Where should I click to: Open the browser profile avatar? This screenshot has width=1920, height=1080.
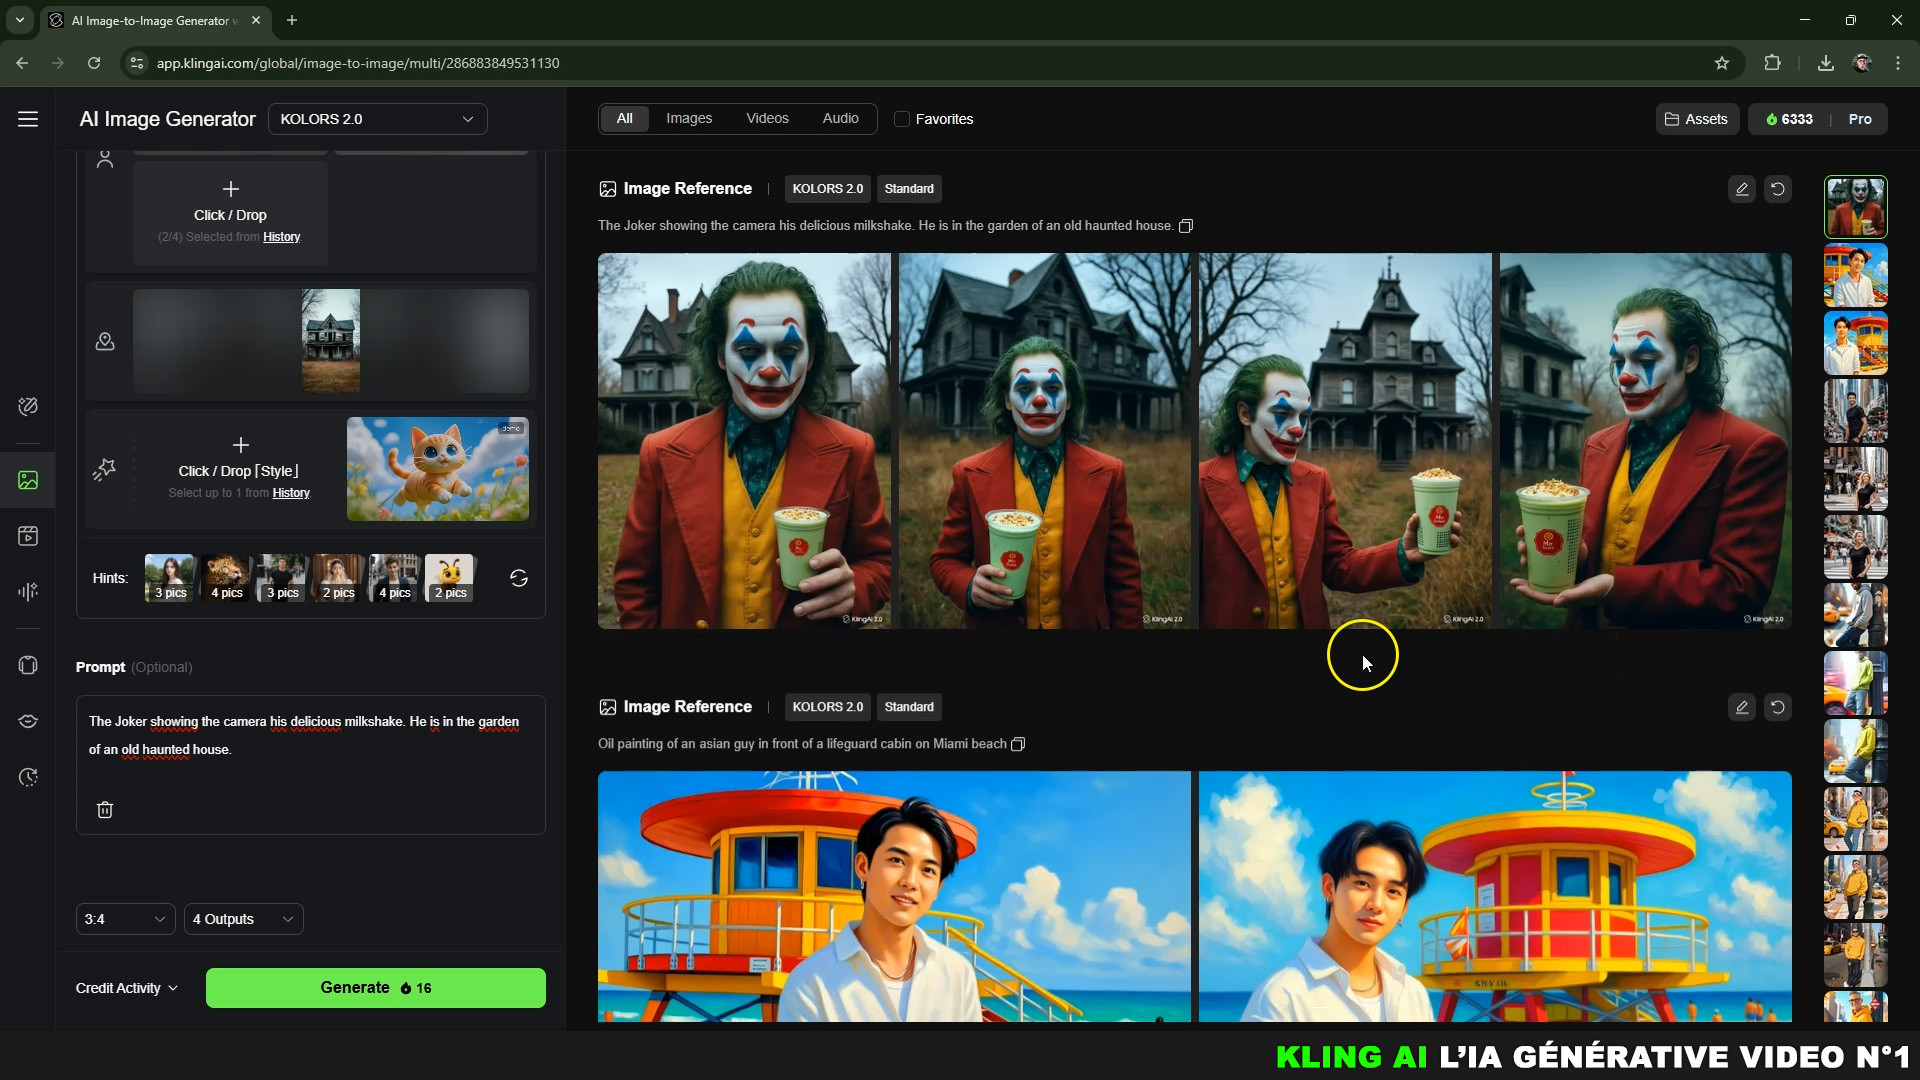point(1862,63)
